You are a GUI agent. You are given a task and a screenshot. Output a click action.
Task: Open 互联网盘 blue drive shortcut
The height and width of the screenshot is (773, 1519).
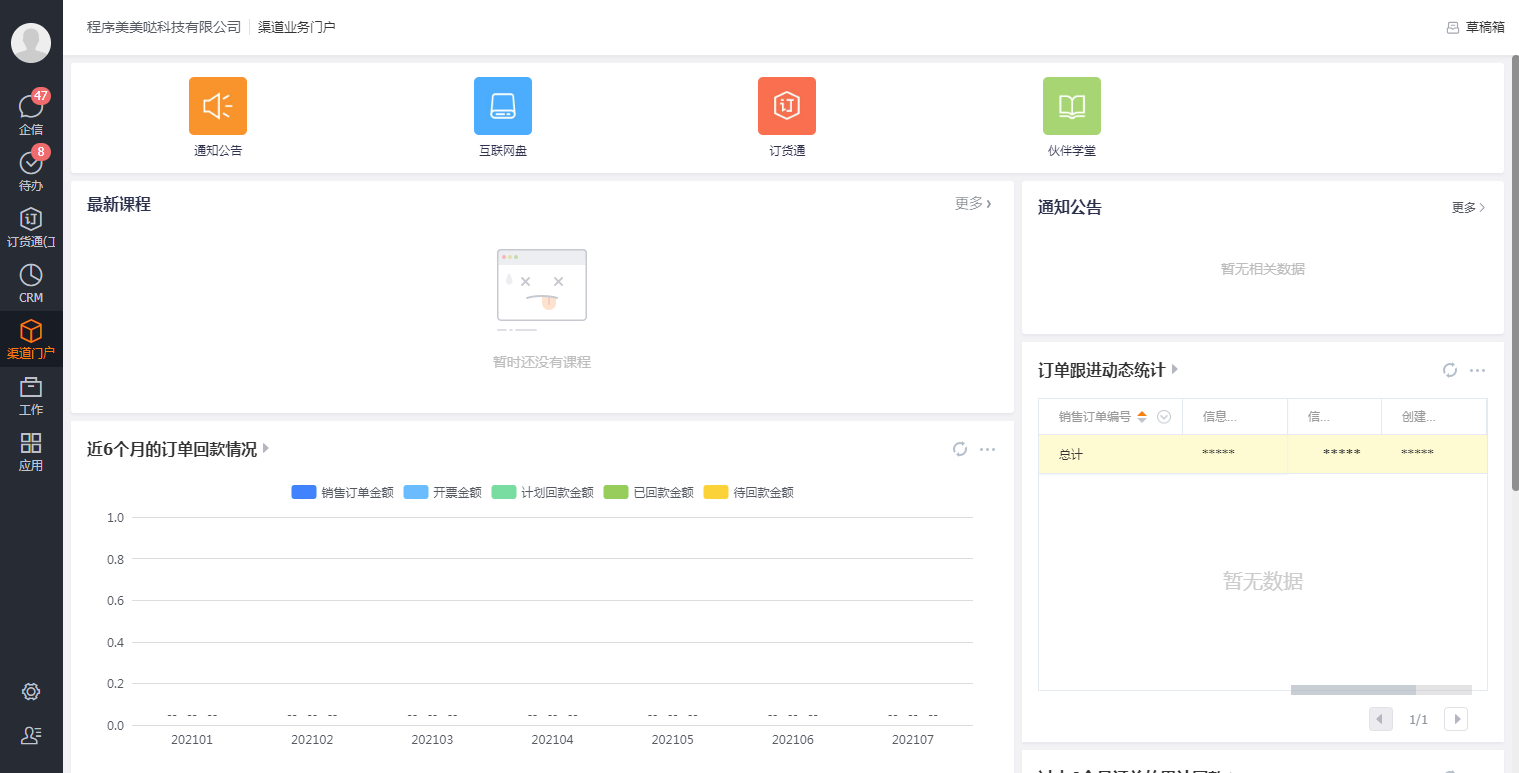(x=503, y=106)
